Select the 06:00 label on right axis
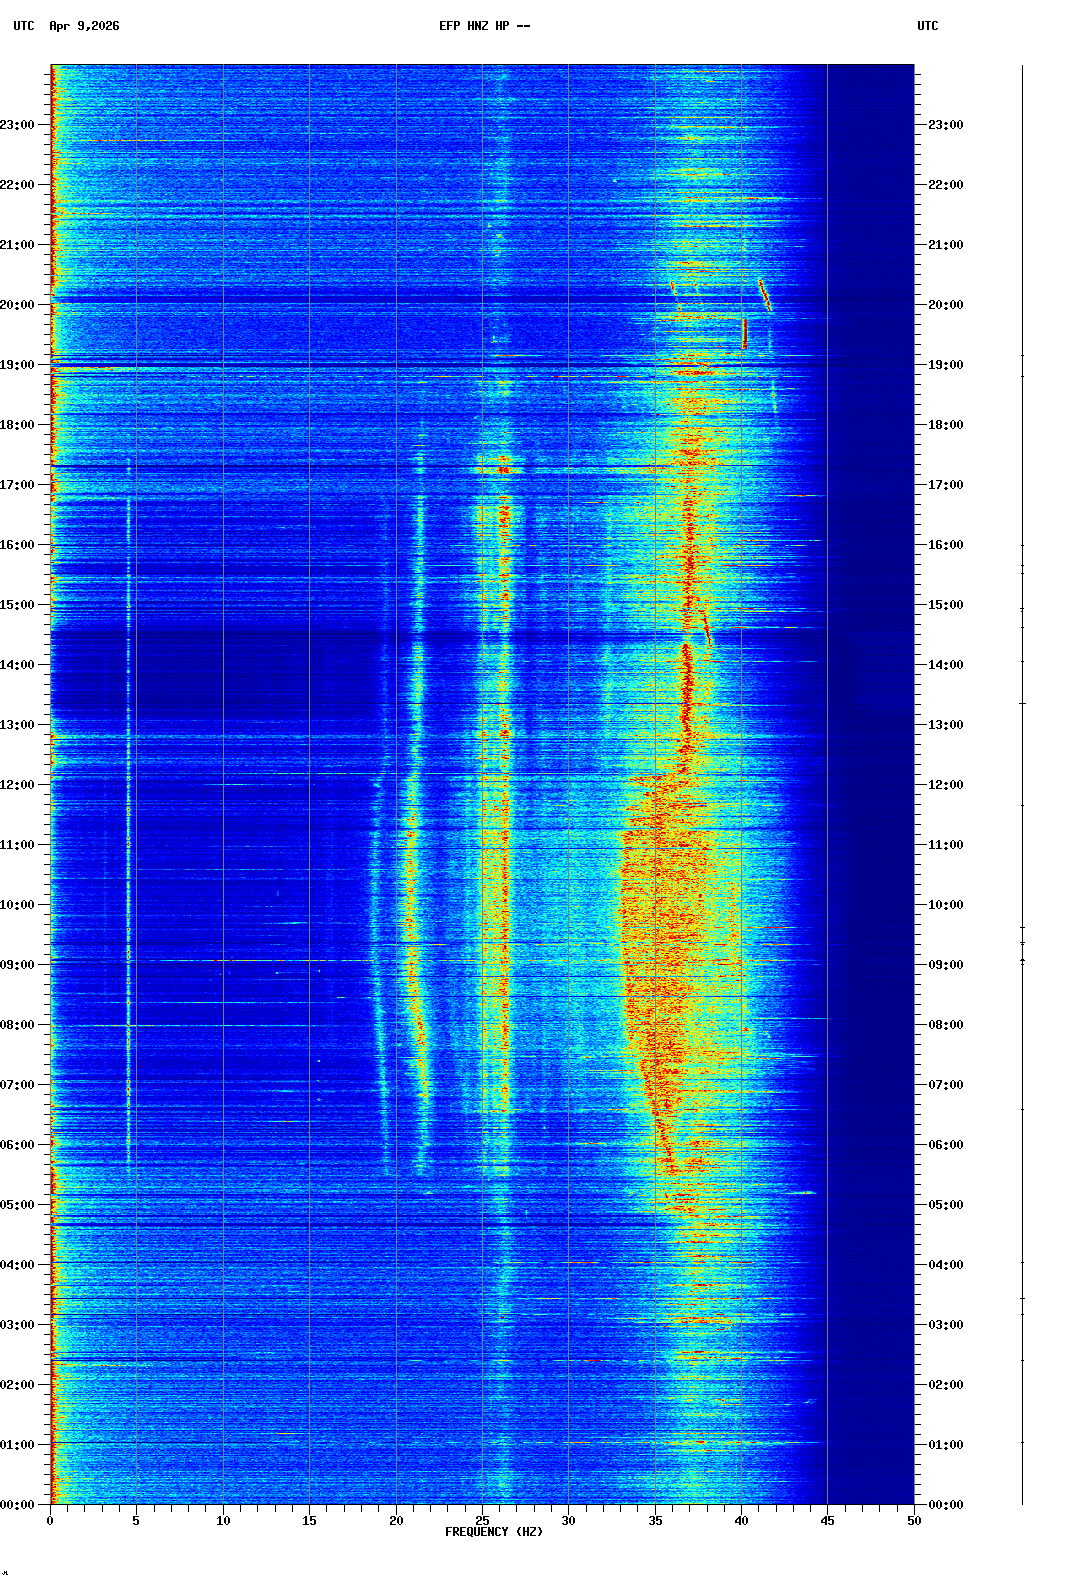 click(945, 1145)
